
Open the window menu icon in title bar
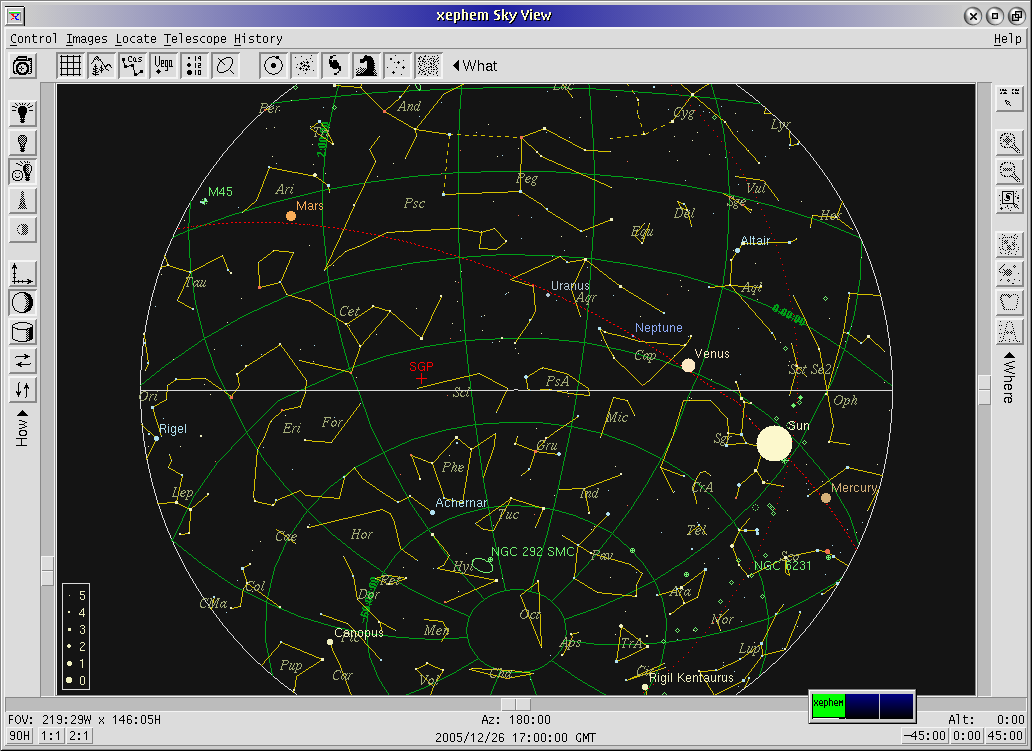coord(15,15)
